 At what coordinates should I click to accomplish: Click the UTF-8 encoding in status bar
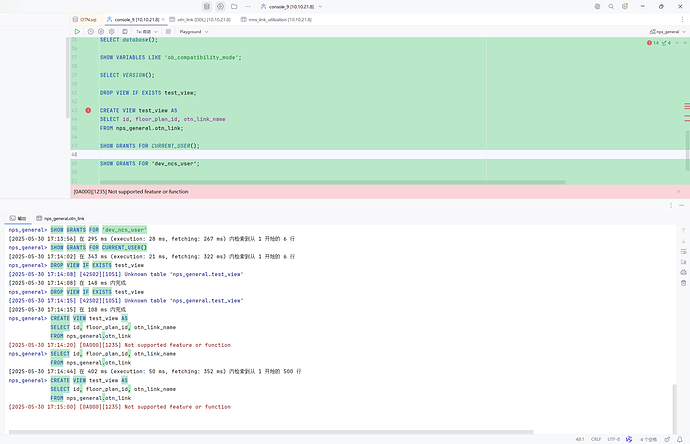coord(613,439)
